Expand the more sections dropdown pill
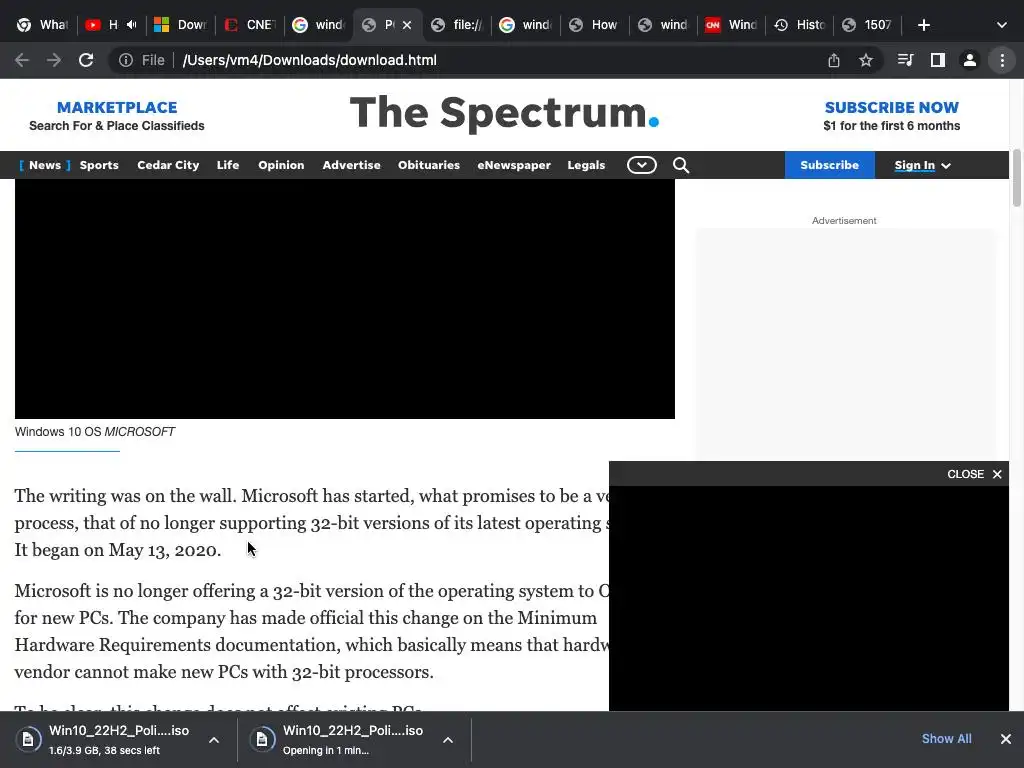 pyautogui.click(x=641, y=165)
